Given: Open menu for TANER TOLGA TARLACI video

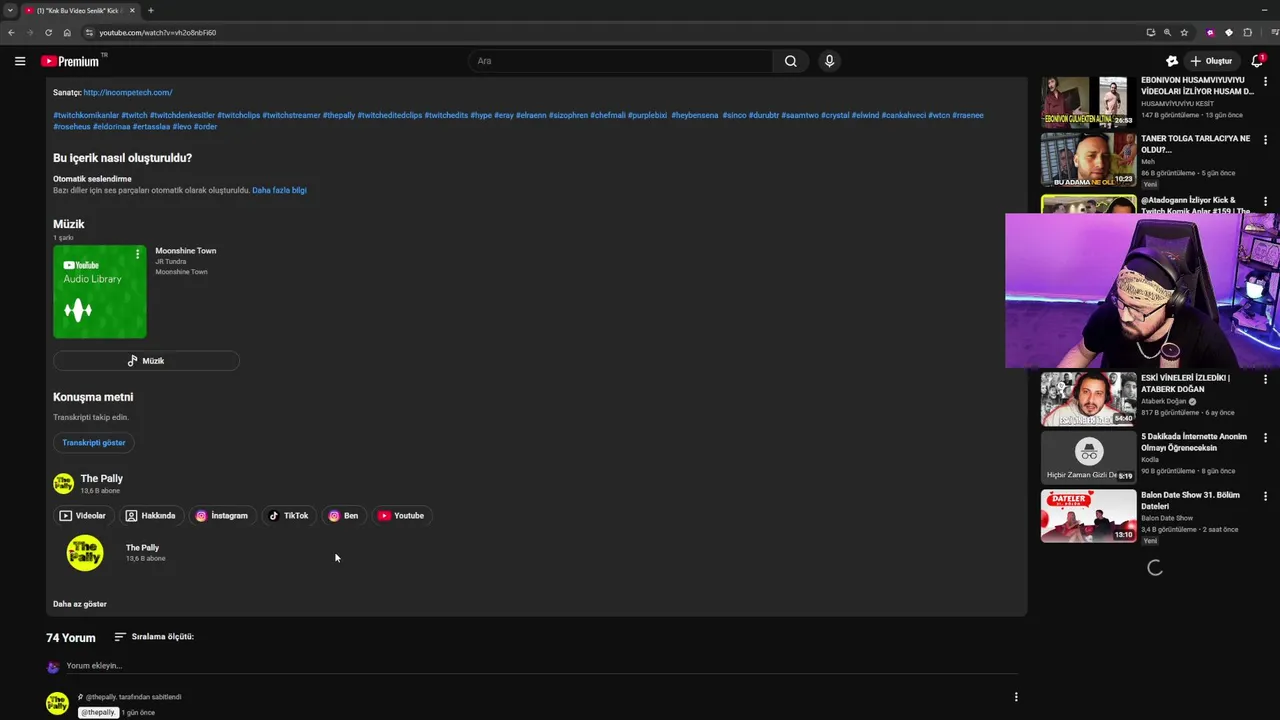Looking at the screenshot, I should point(1265,139).
